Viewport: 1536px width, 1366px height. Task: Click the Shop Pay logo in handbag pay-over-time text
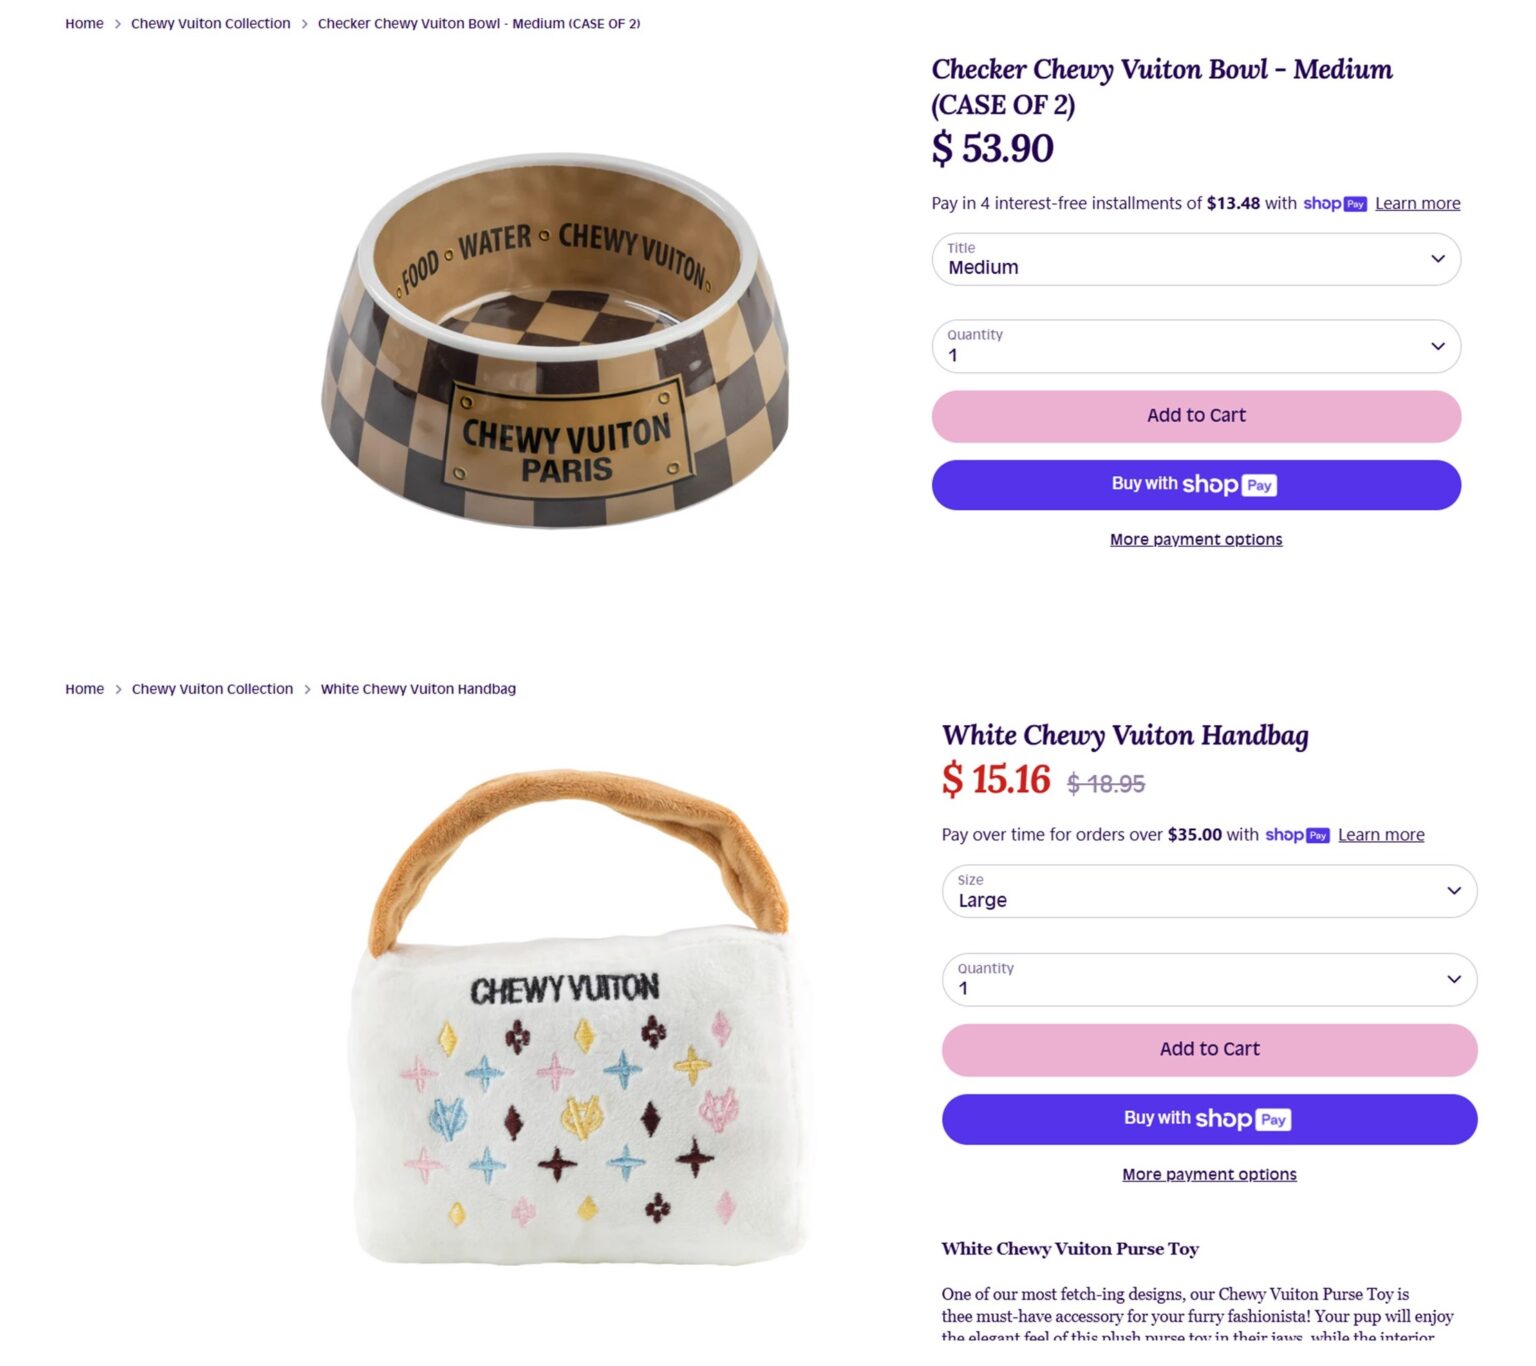tap(1297, 835)
